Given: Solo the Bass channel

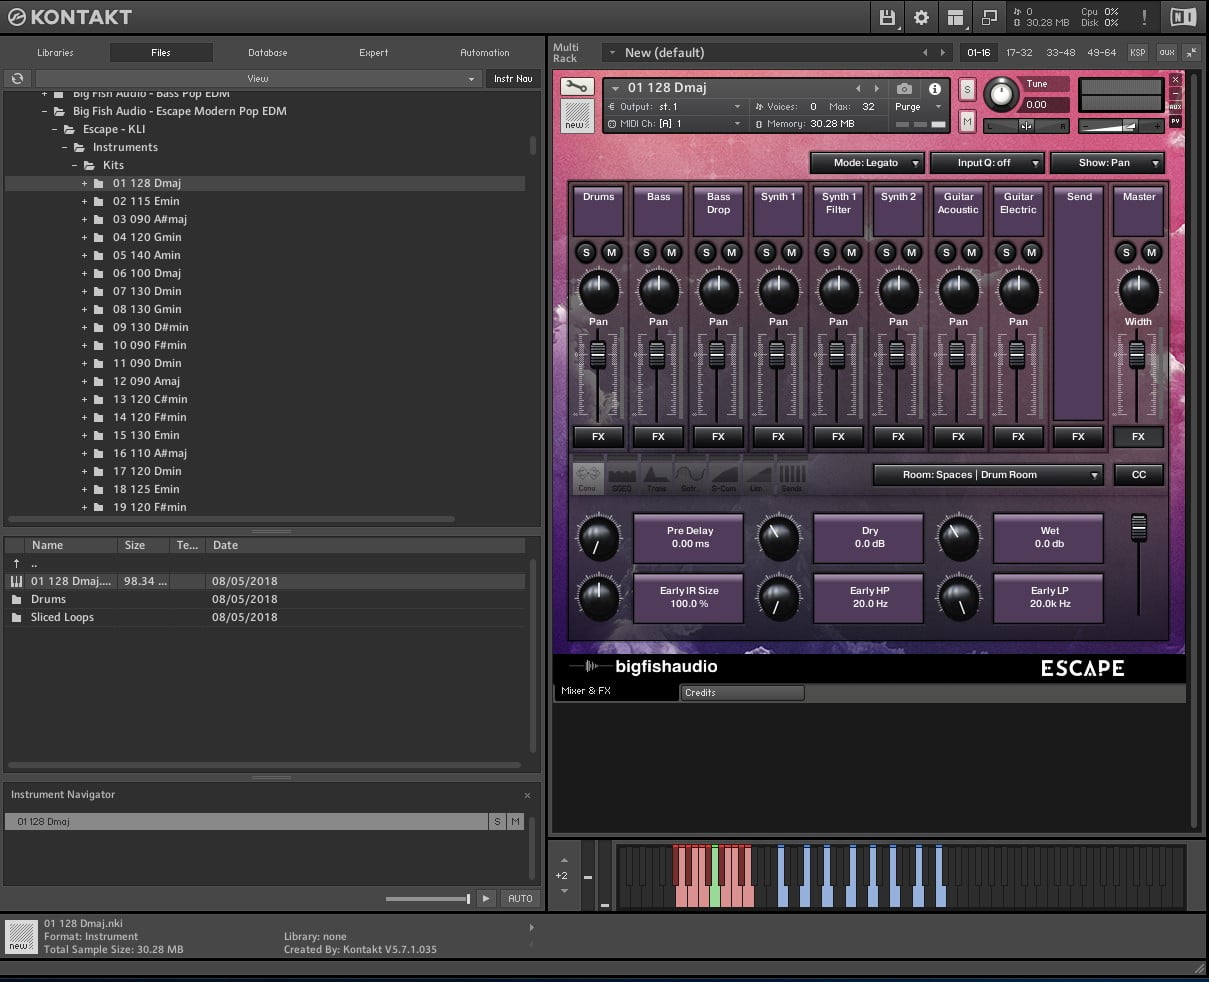Looking at the screenshot, I should tap(646, 253).
